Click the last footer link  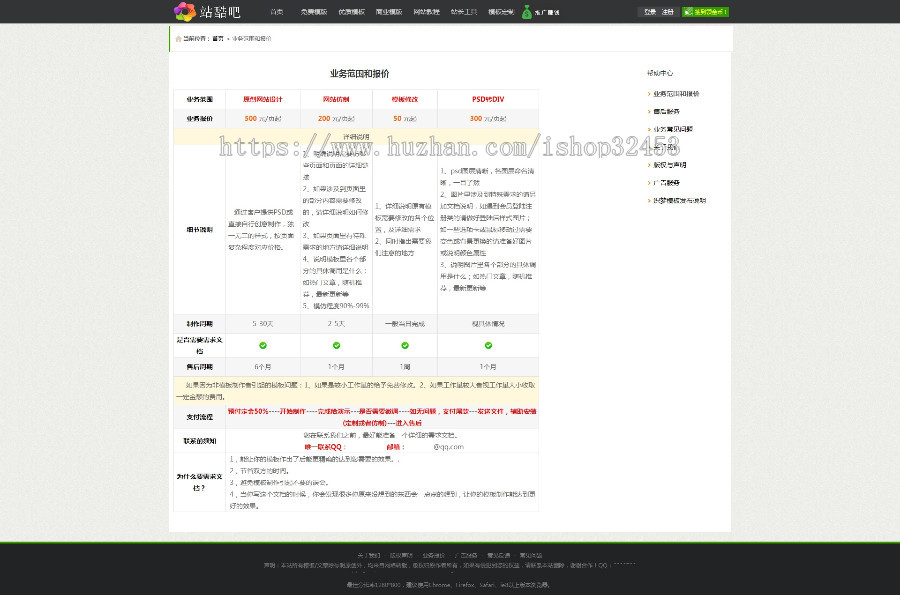(531, 555)
